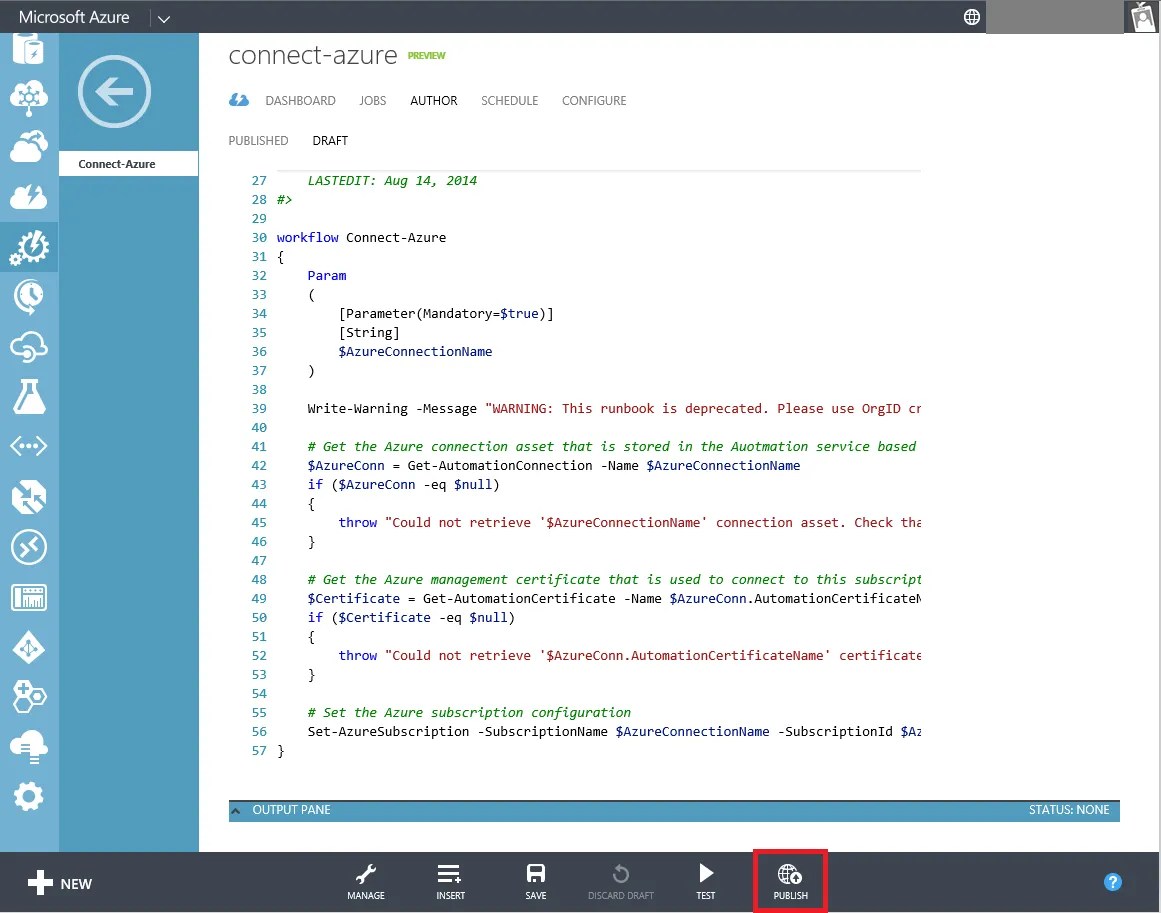Image resolution: width=1161 pixels, height=913 pixels.
Task: Switch to the JOBS tab
Action: [x=372, y=101]
